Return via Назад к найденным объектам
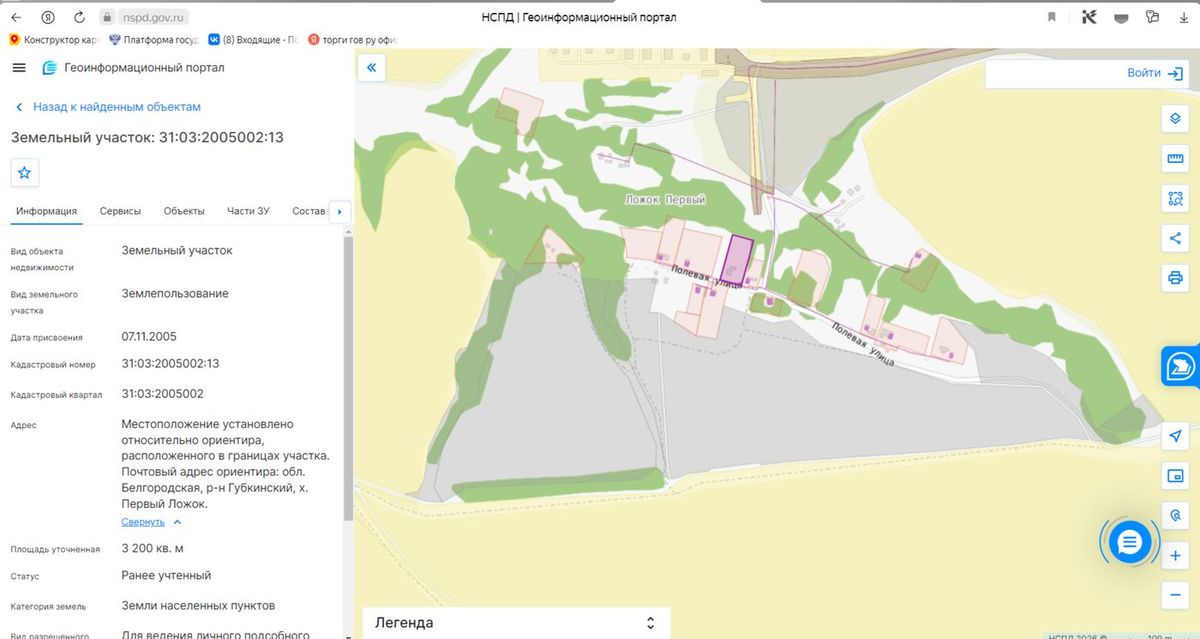Viewport: 1200px width, 639px height. point(107,107)
